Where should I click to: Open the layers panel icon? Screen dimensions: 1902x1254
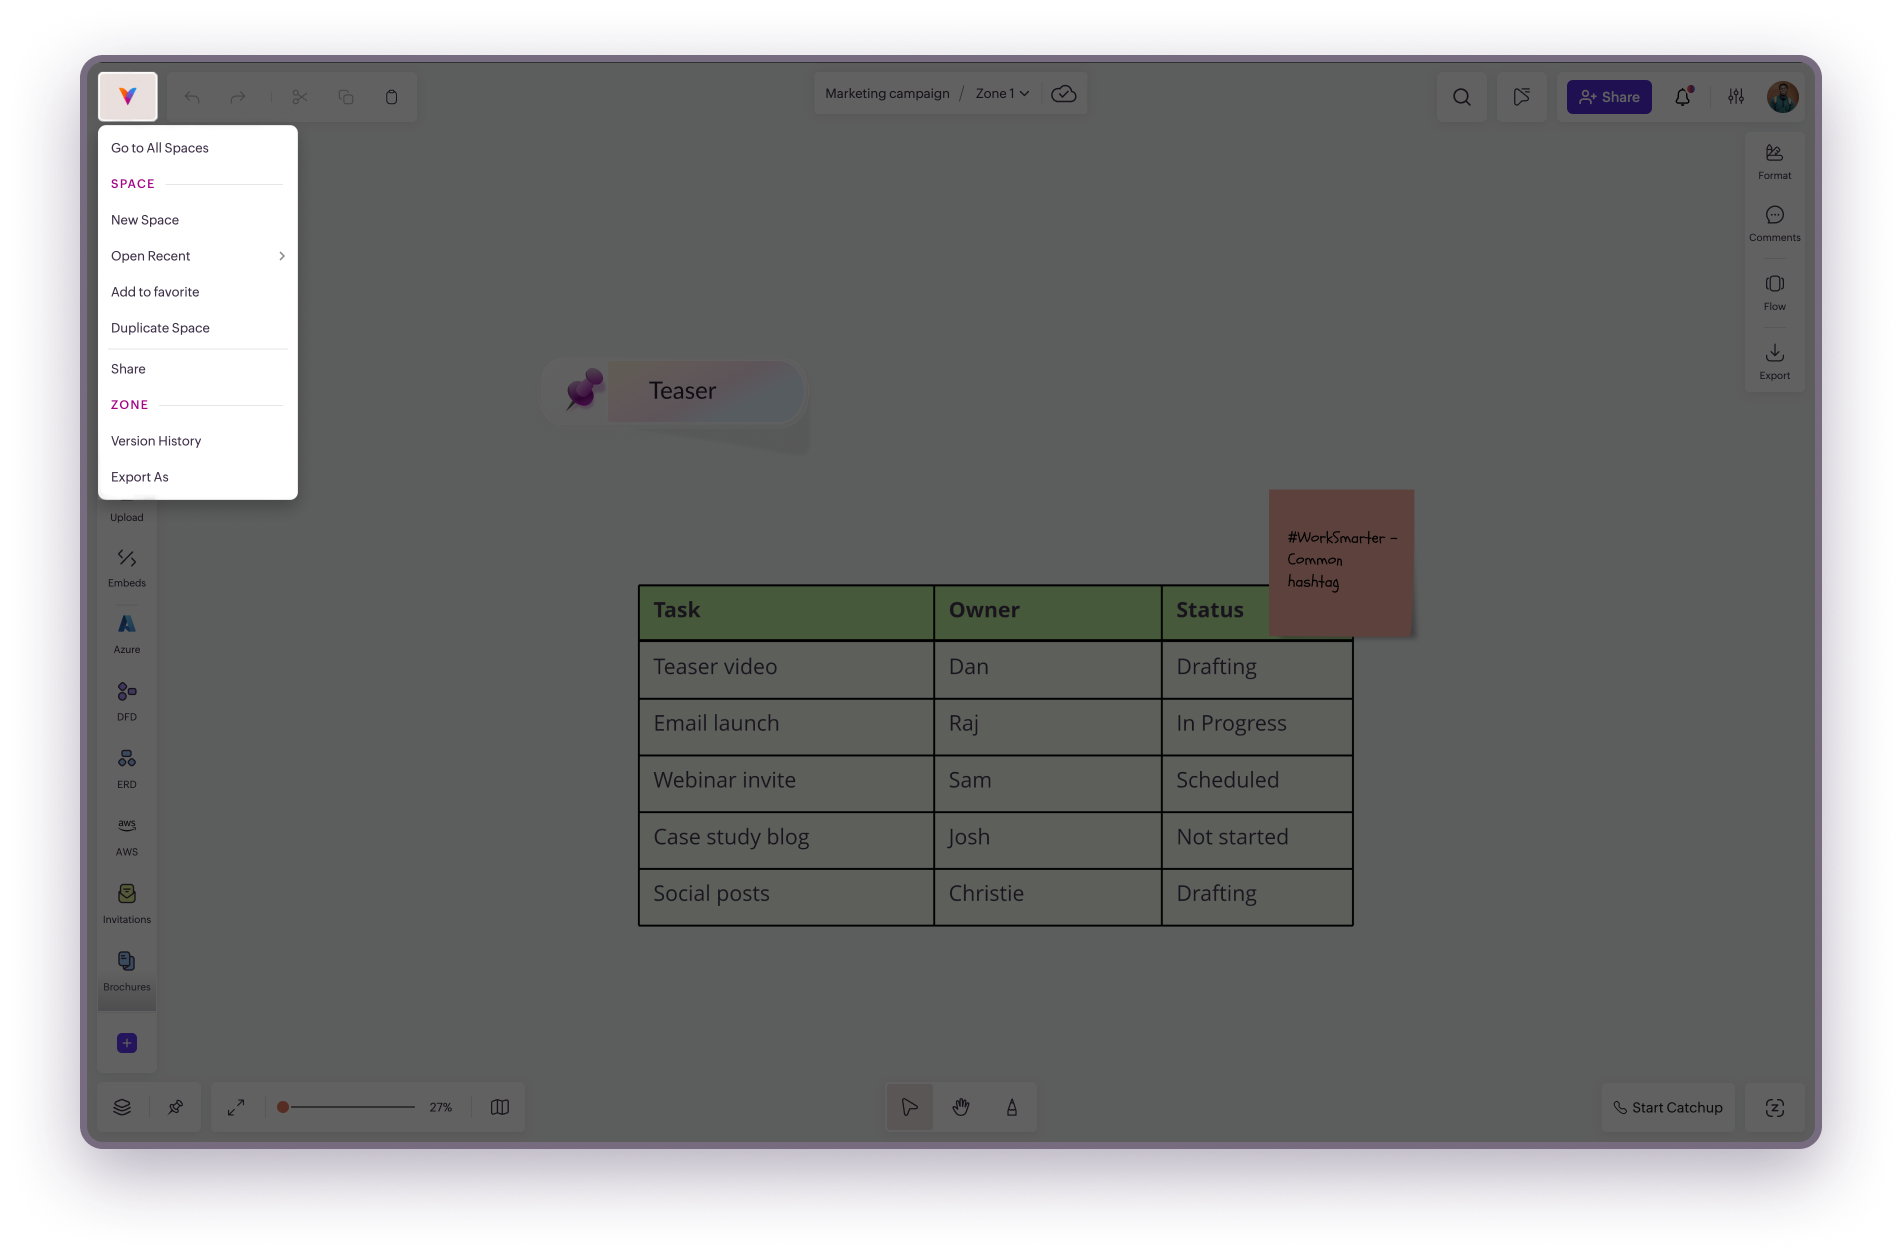click(122, 1107)
